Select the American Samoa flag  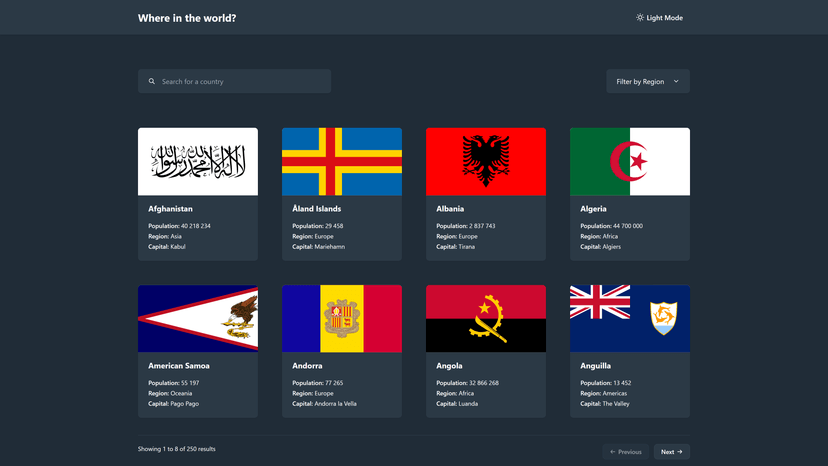point(198,318)
